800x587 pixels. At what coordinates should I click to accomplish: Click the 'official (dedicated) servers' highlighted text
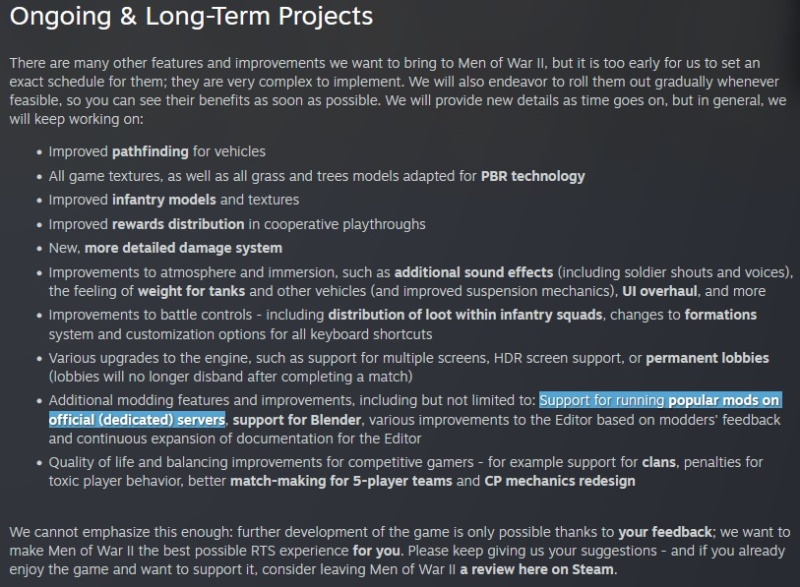(137, 420)
